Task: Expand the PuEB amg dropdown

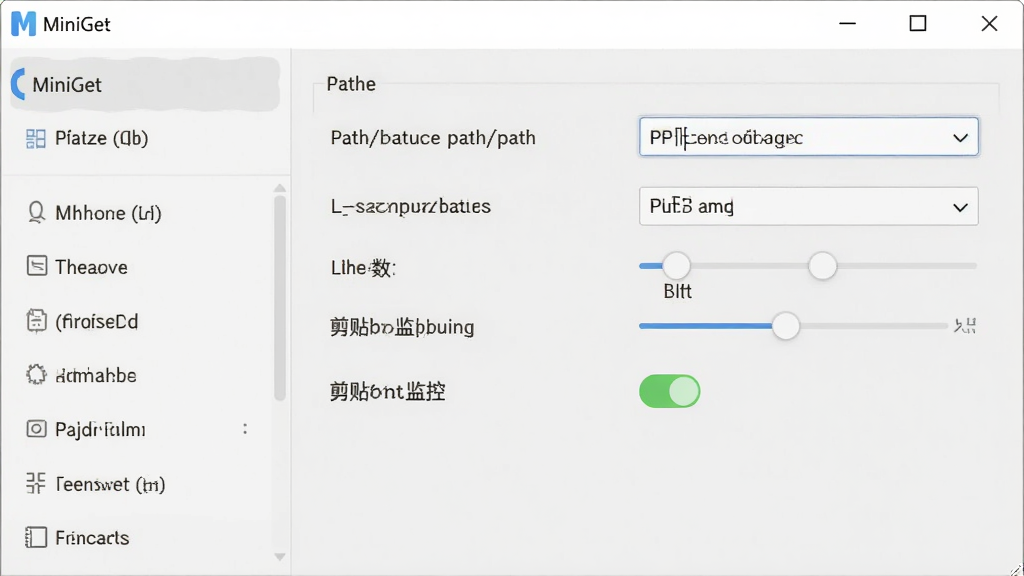Action: click(x=808, y=206)
